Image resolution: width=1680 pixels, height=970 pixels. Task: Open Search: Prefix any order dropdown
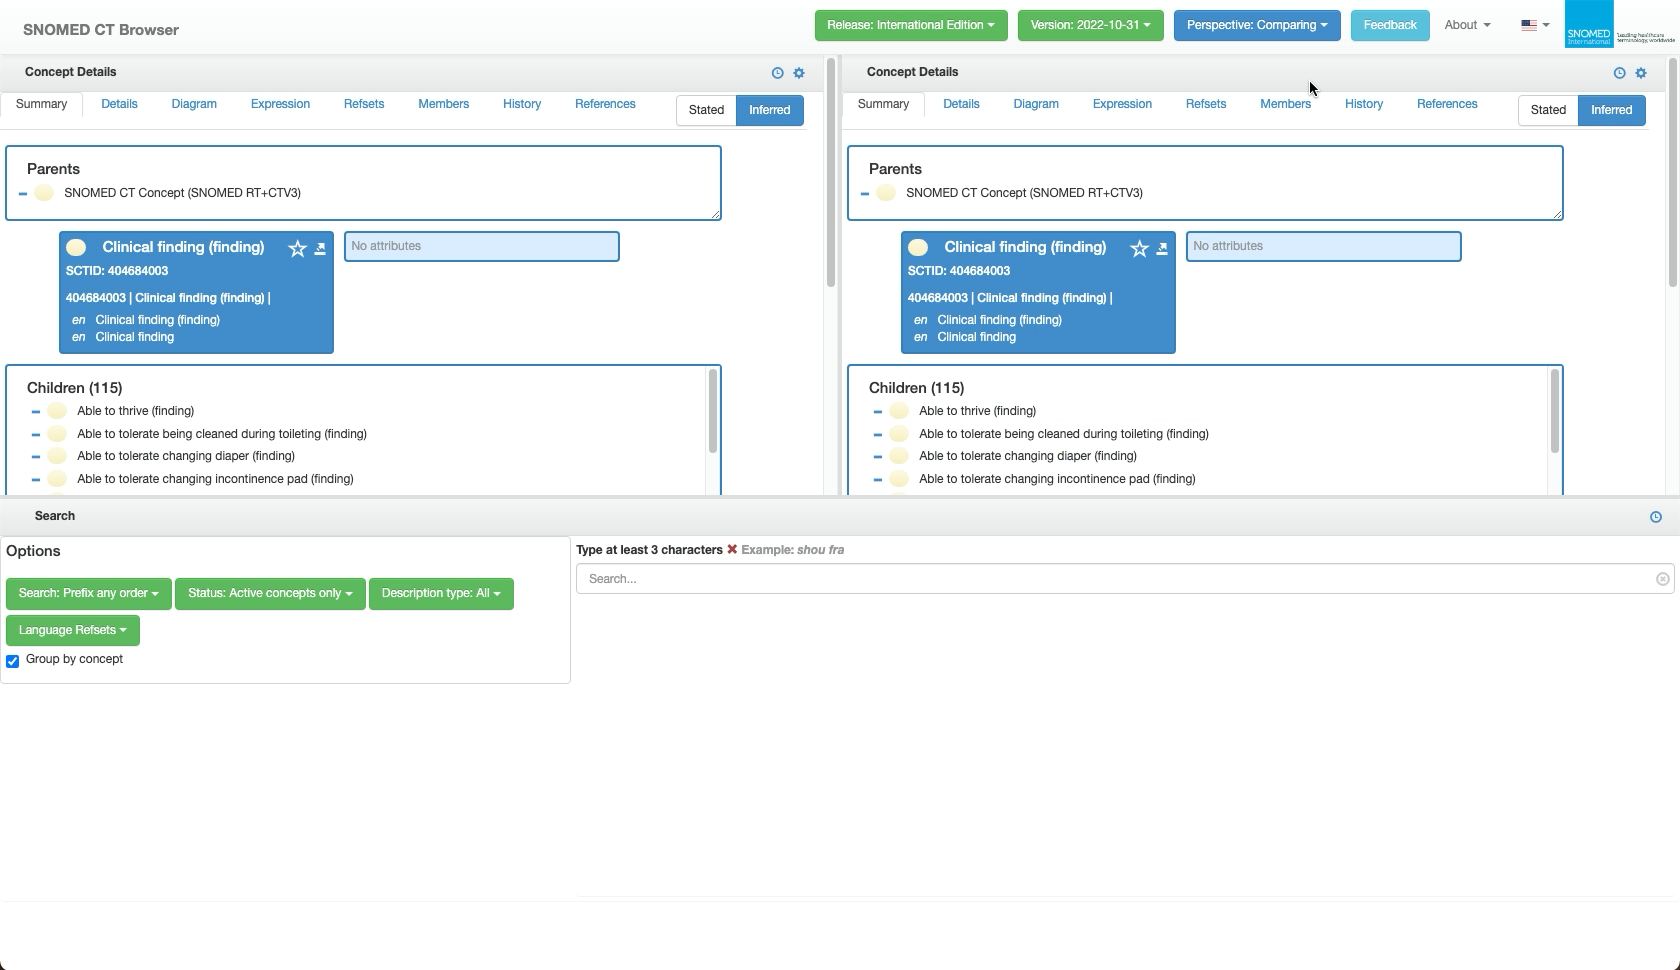(89, 594)
